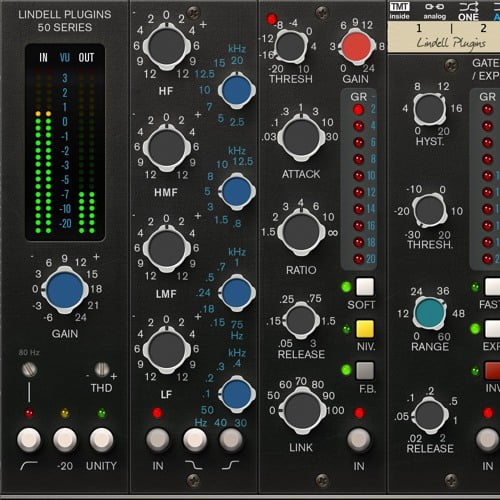
Task: Click the THD trim screw
Action: pos(102,369)
